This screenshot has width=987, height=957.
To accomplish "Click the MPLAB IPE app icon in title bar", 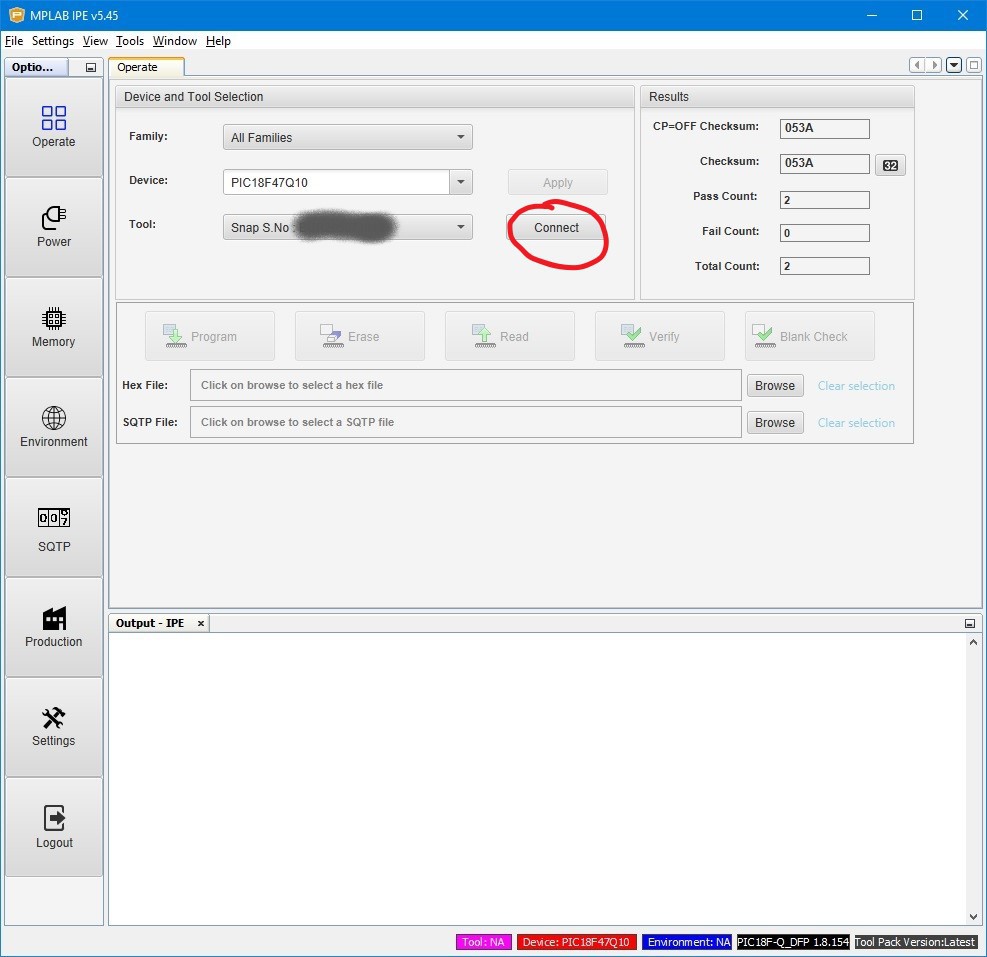I will pyautogui.click(x=16, y=14).
